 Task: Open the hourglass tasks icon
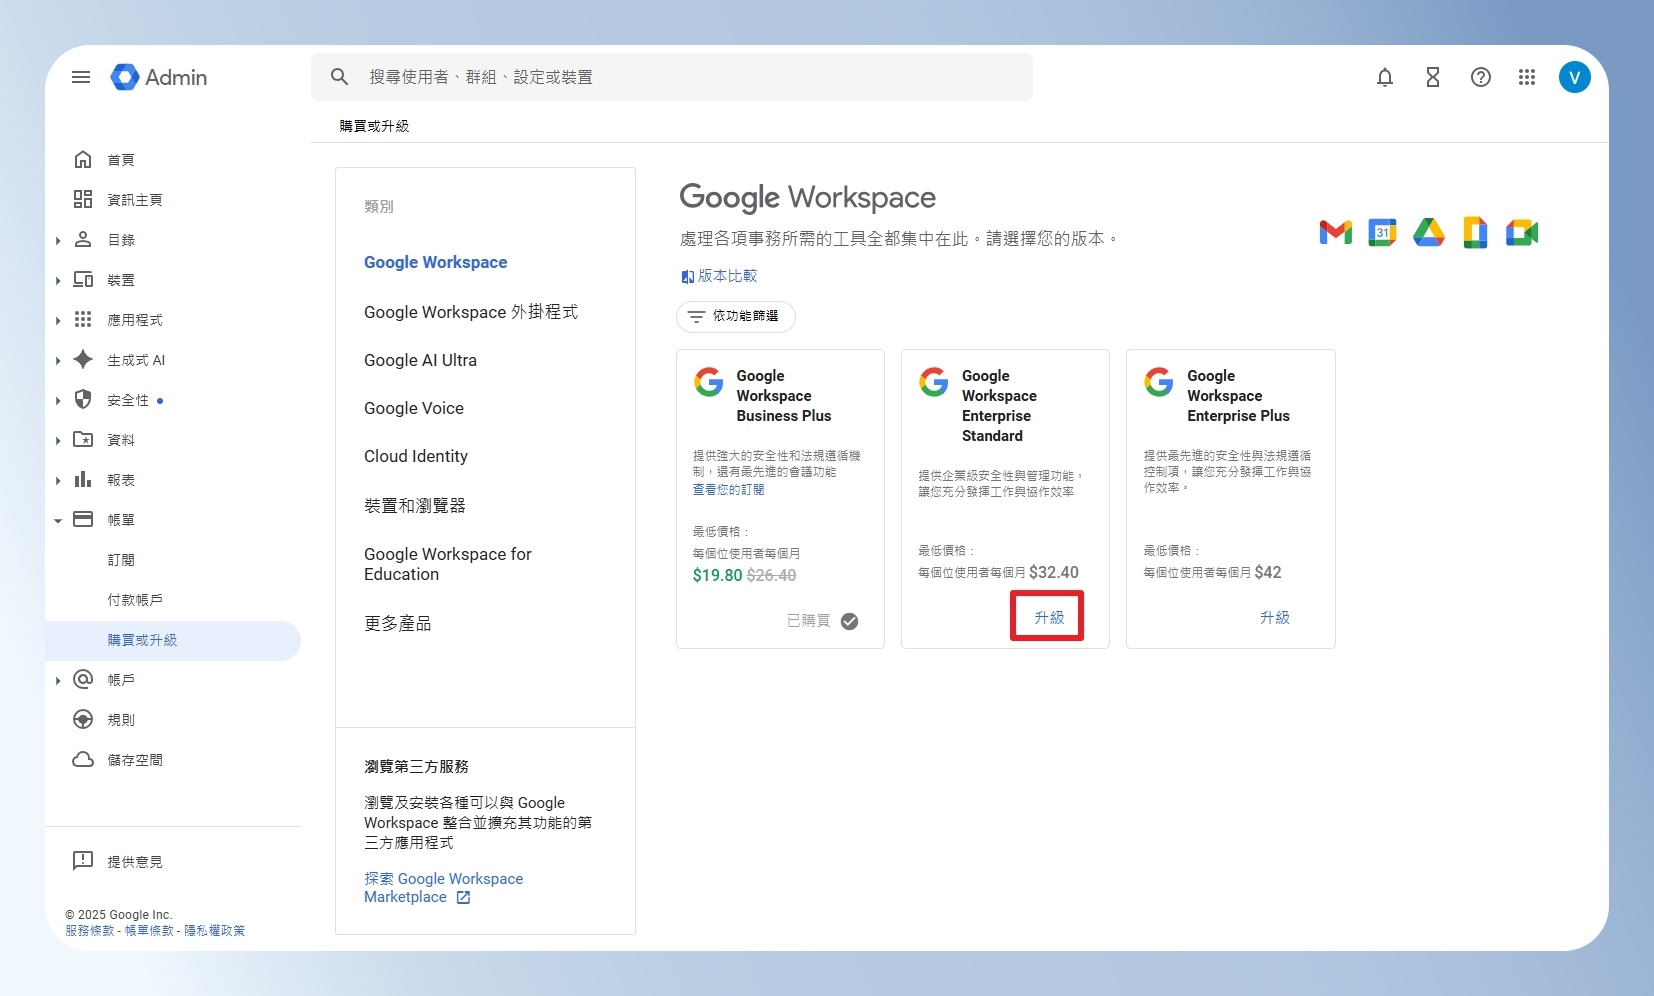click(x=1433, y=77)
